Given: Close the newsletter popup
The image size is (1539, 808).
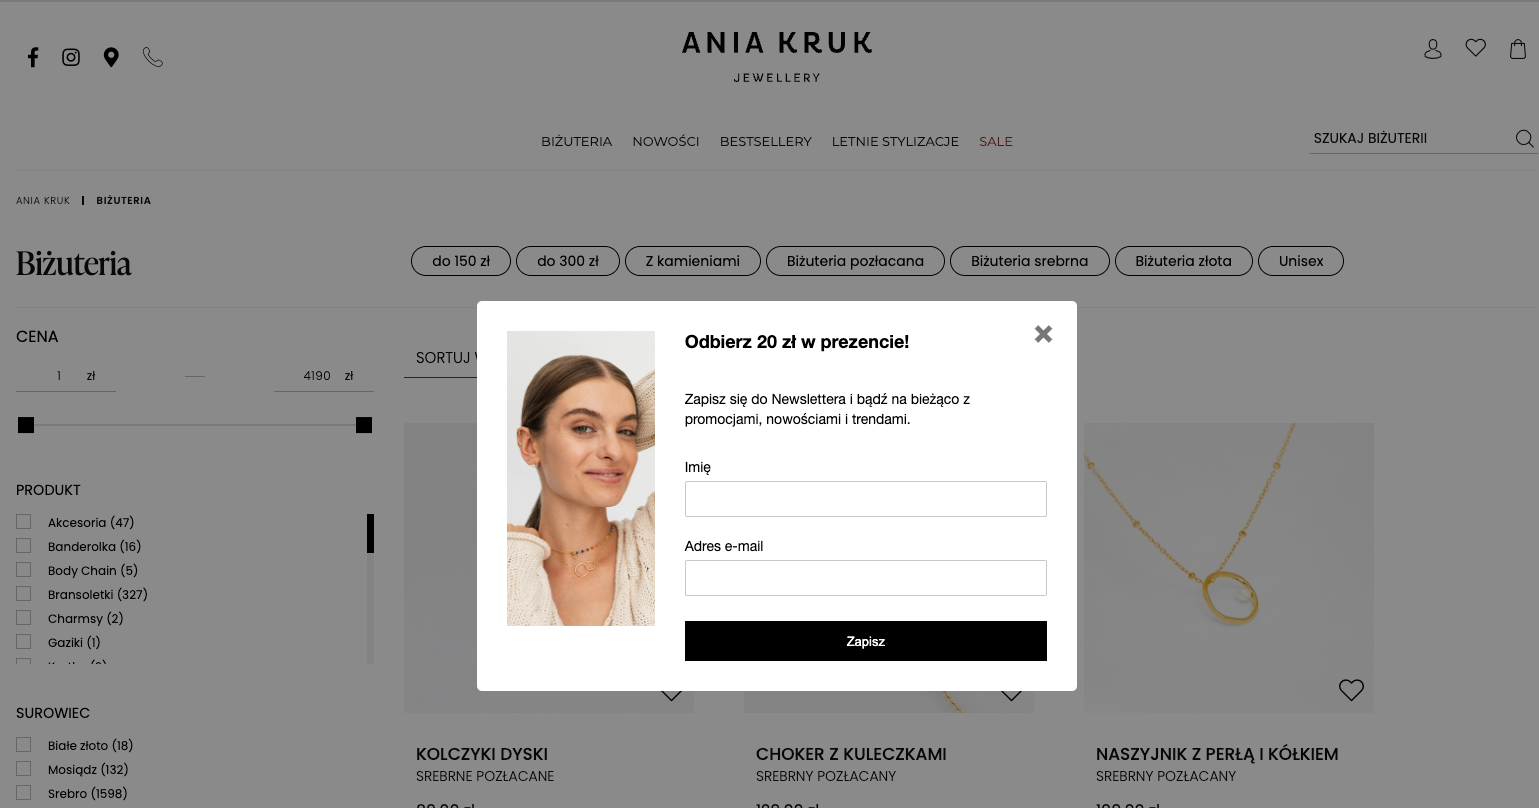Looking at the screenshot, I should click(1043, 334).
